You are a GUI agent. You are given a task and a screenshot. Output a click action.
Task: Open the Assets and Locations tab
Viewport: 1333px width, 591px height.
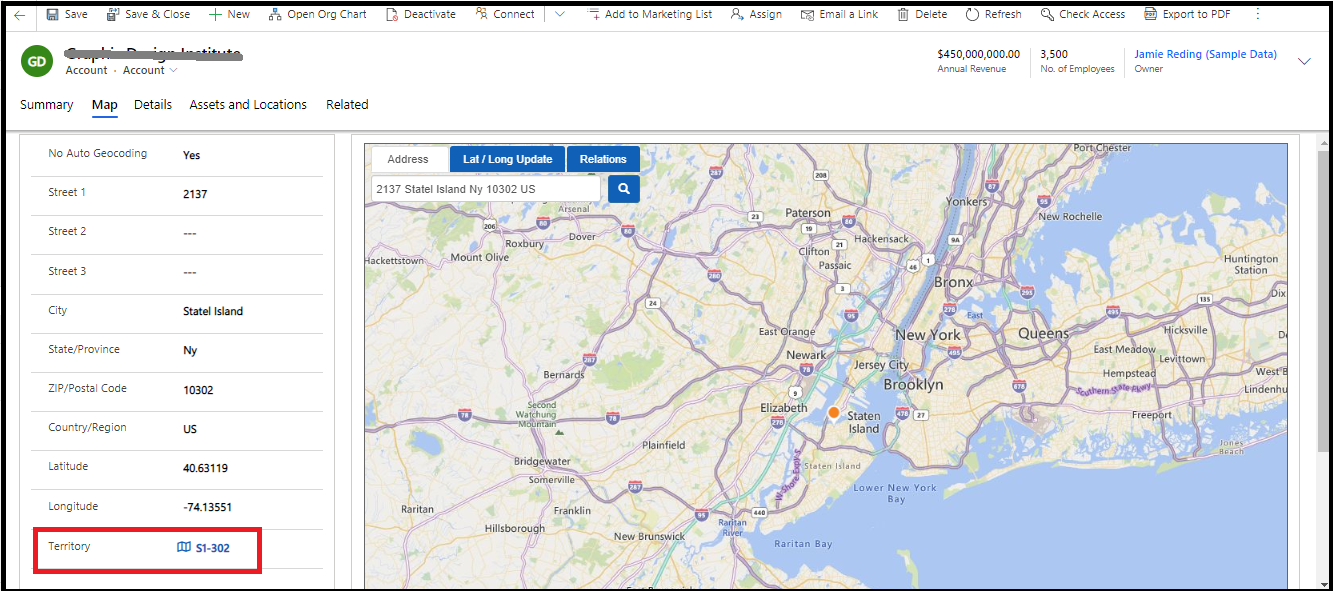(x=248, y=104)
